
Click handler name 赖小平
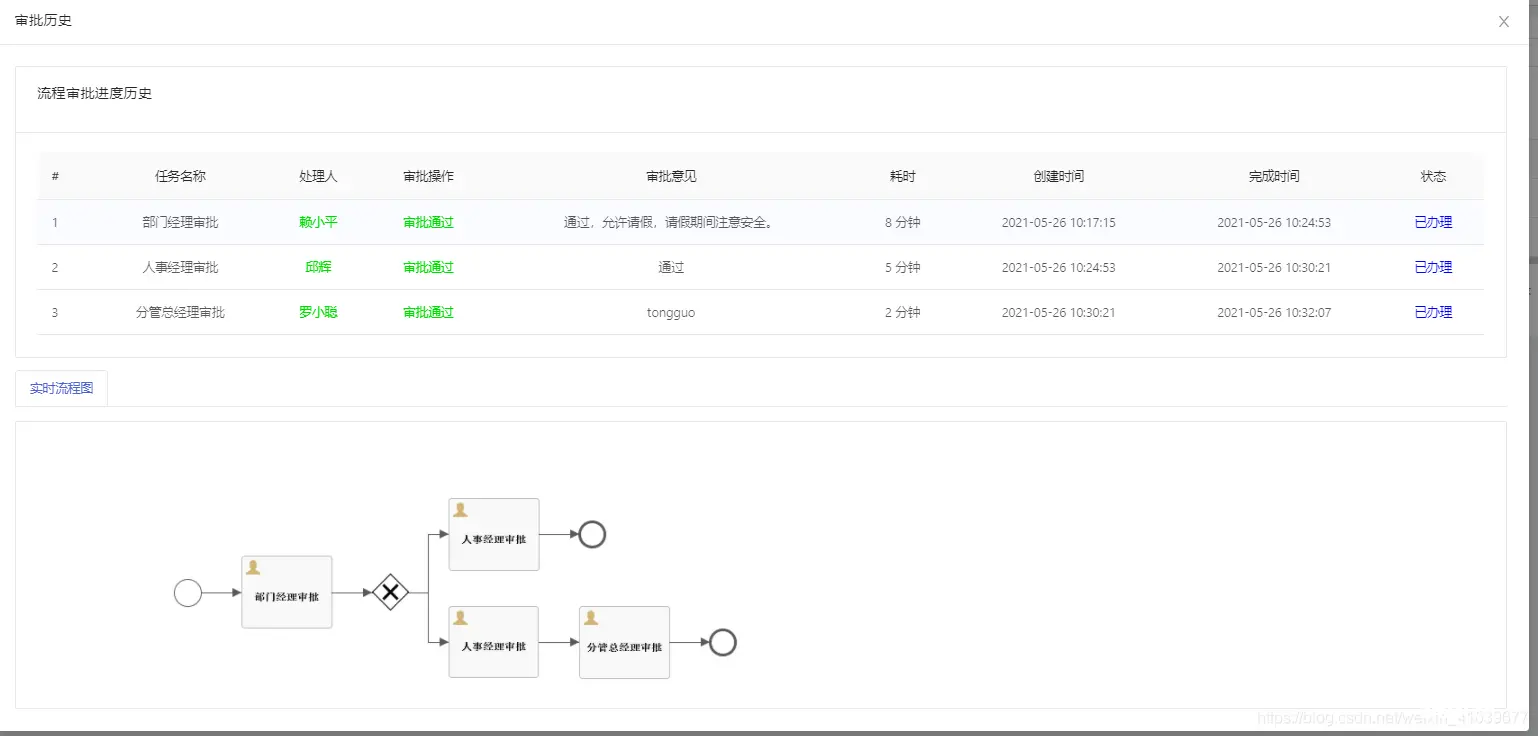(x=318, y=222)
